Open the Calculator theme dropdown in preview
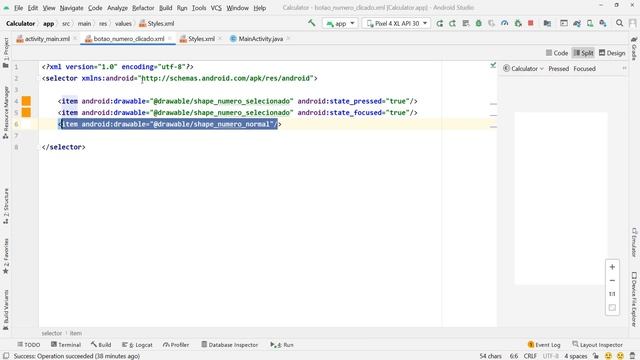 524,69
